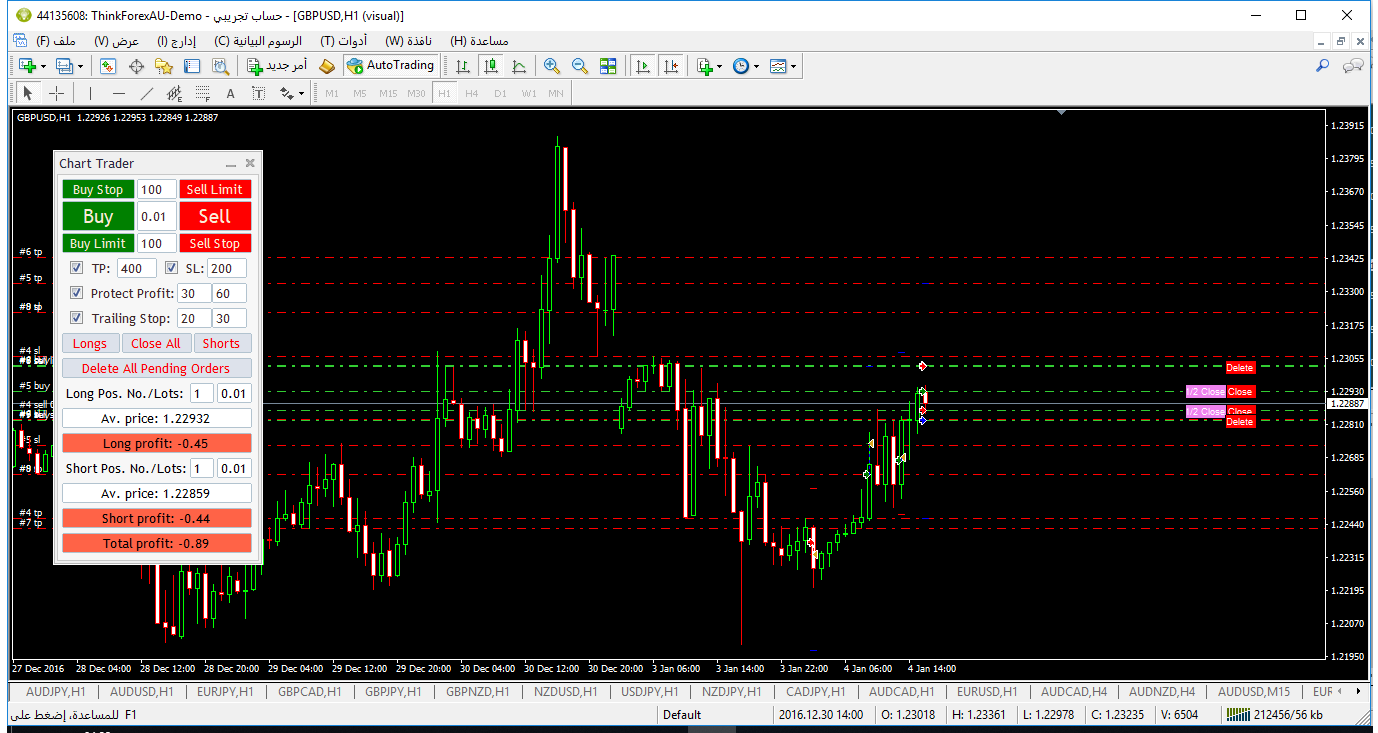Draw a horizontal line tool
The image size is (1378, 733).
point(119,94)
